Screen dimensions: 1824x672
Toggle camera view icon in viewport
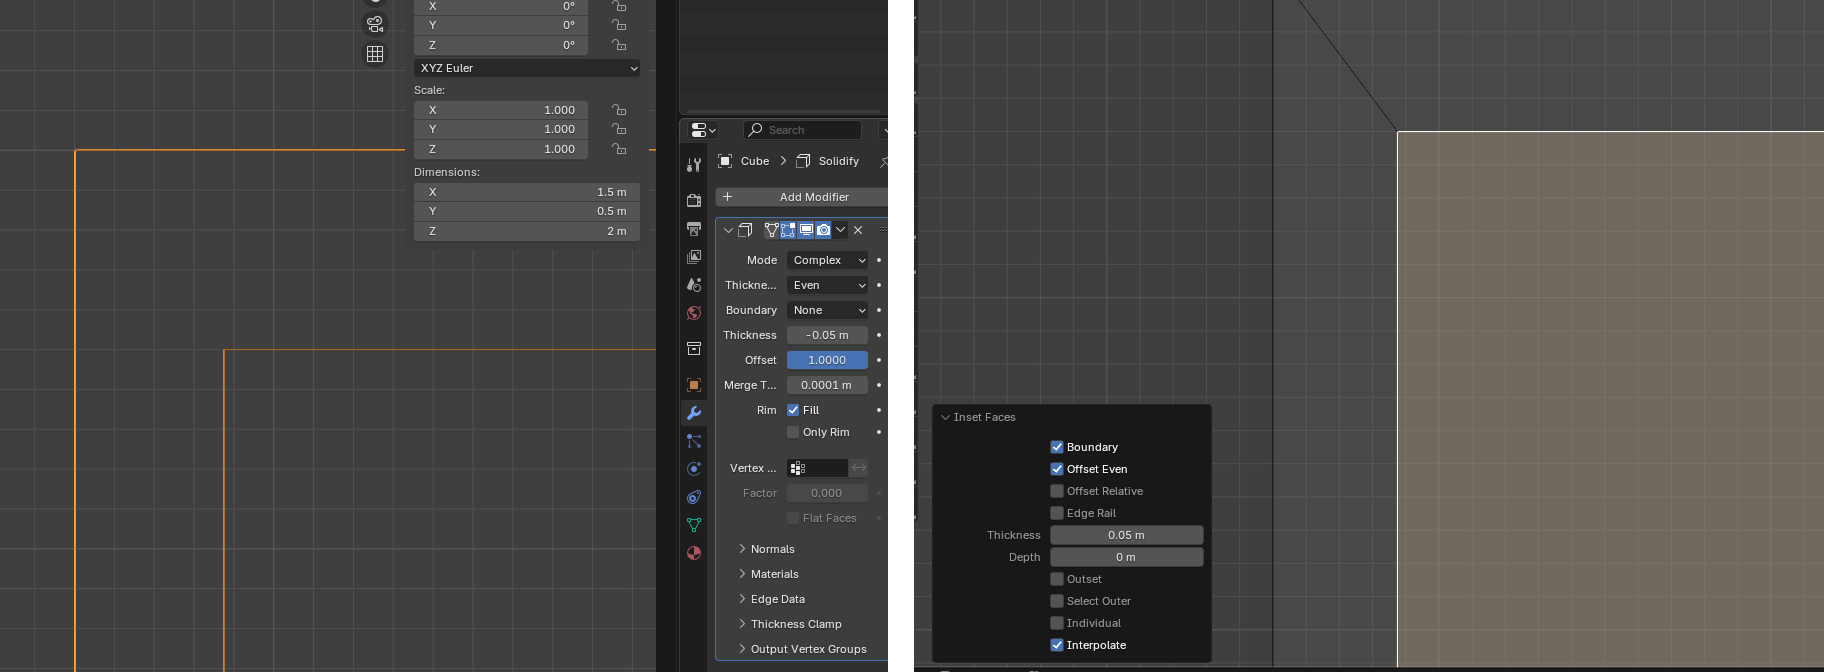tap(375, 23)
